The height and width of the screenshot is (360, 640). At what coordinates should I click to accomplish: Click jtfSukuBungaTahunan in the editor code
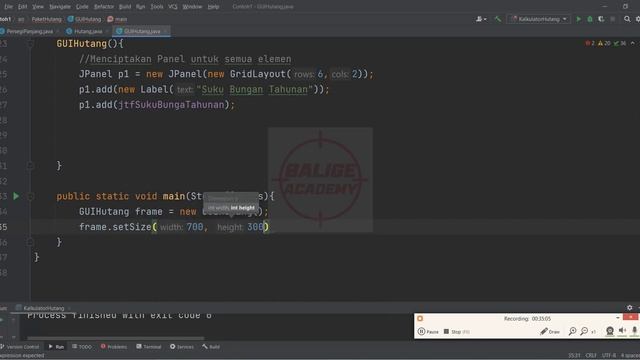pyautogui.click(x=171, y=105)
